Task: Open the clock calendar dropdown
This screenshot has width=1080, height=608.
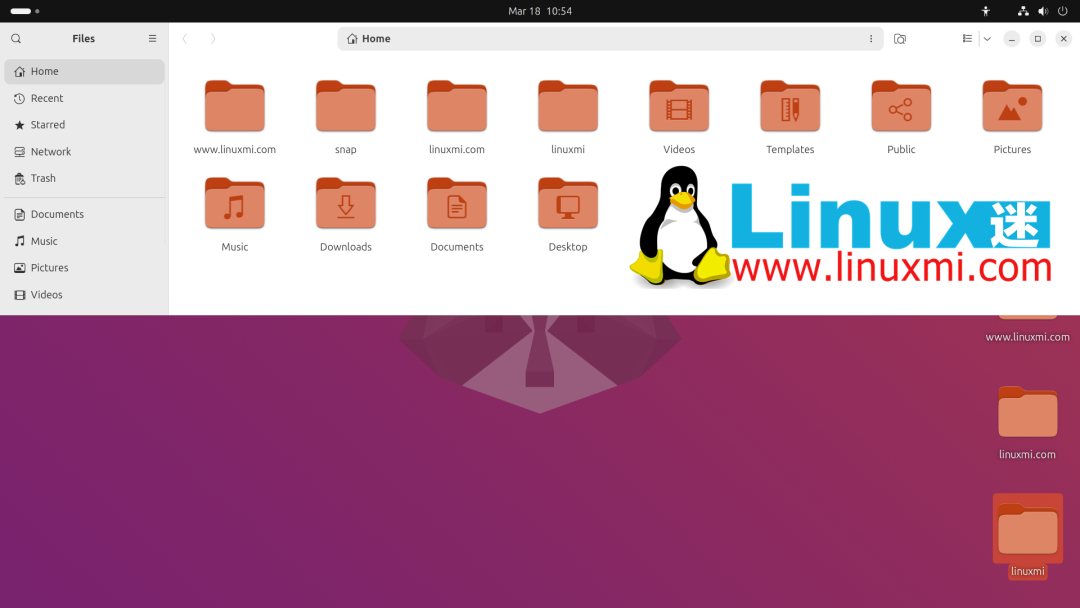Action: coord(540,10)
